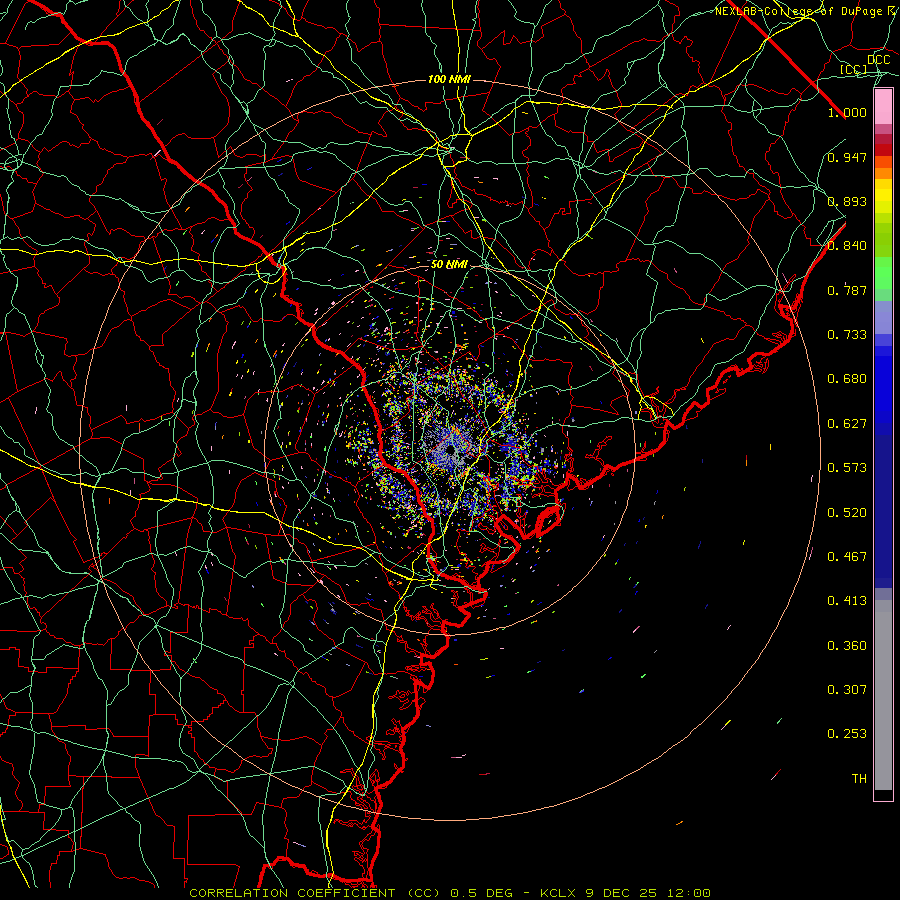Screen dimensions: 900x900
Task: Click the 0.893 scale value
Action: (x=847, y=201)
